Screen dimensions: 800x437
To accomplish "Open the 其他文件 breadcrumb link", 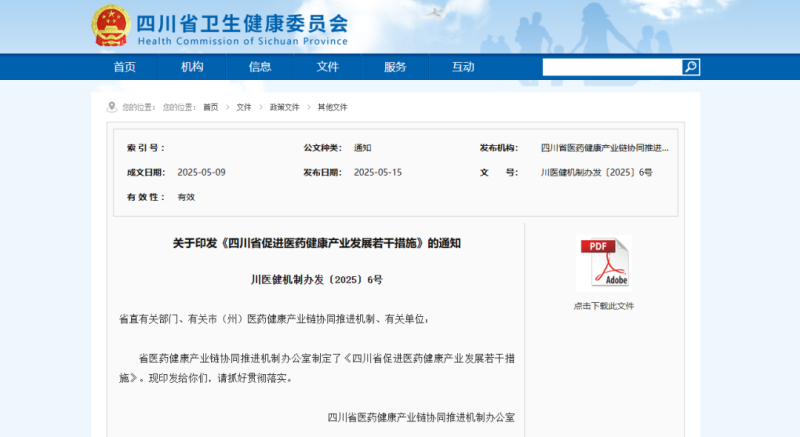I will coord(333,107).
